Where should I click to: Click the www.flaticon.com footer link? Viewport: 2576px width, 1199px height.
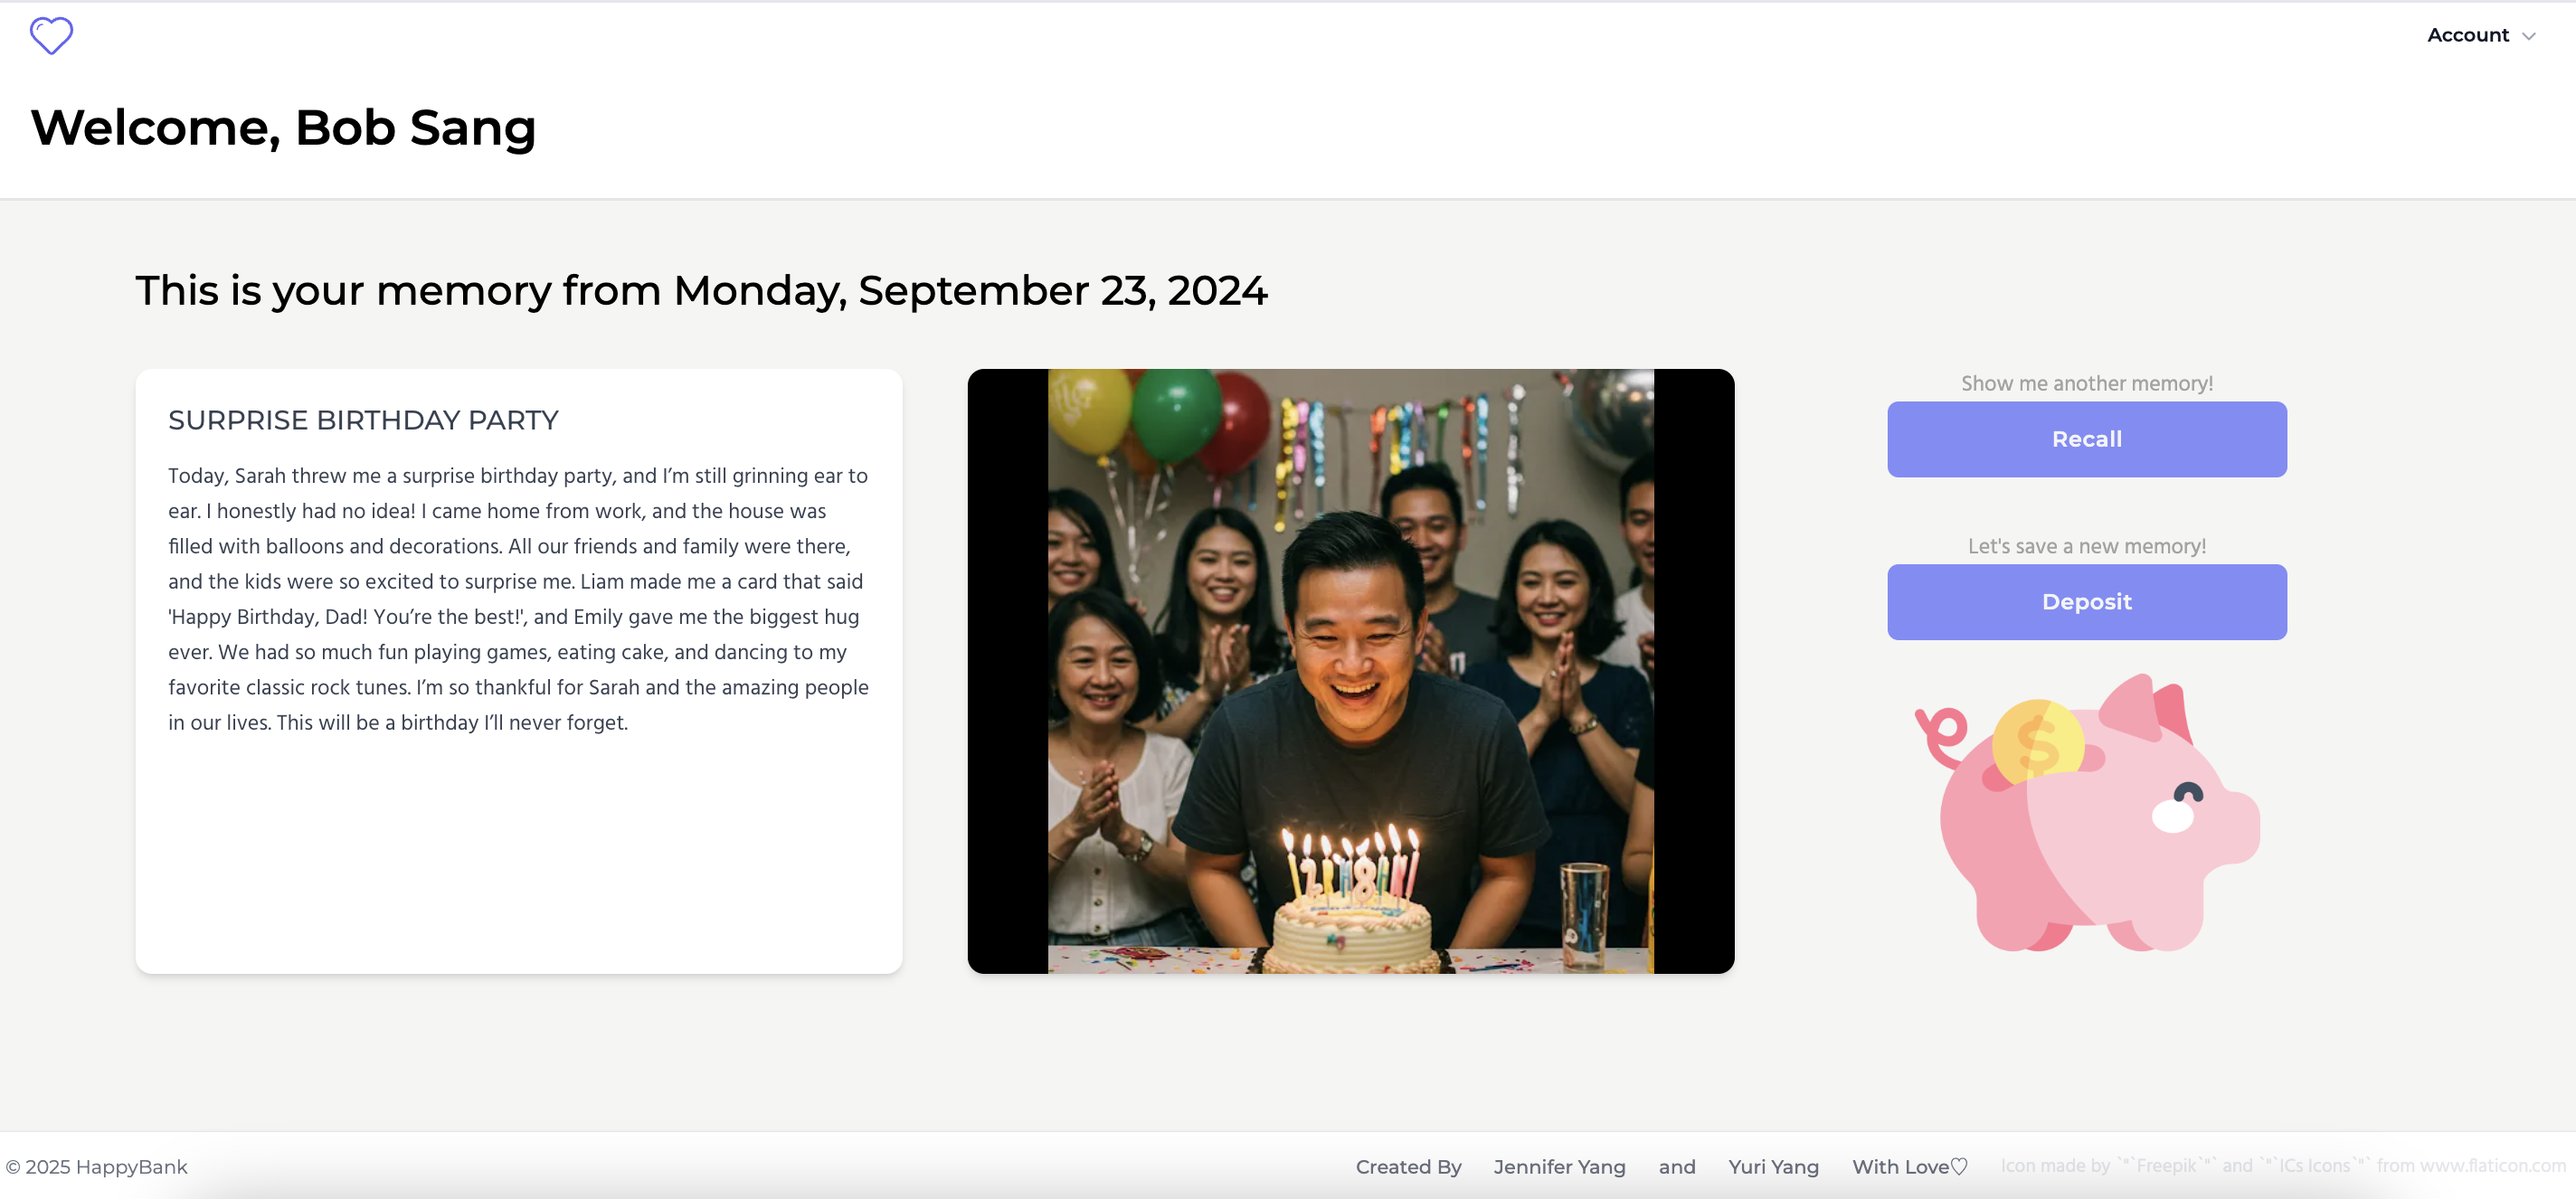tap(2492, 1166)
